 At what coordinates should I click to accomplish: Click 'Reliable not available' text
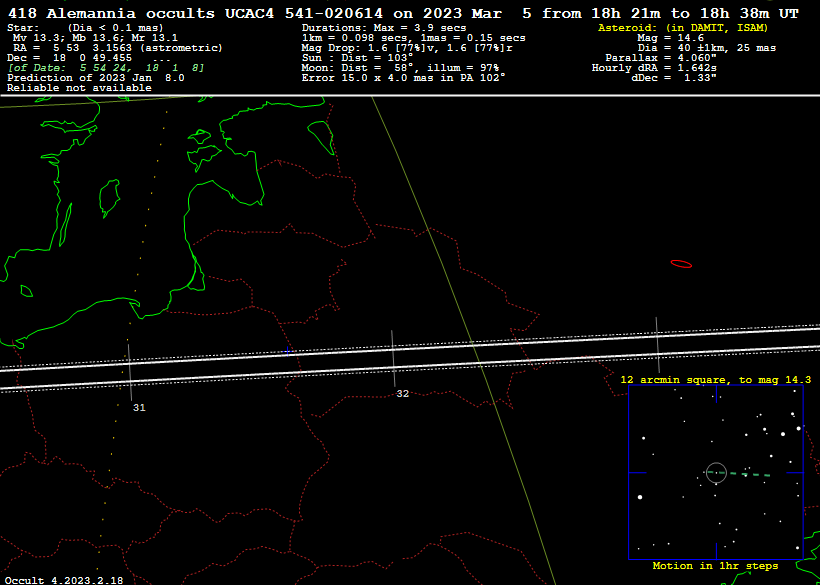click(x=79, y=88)
